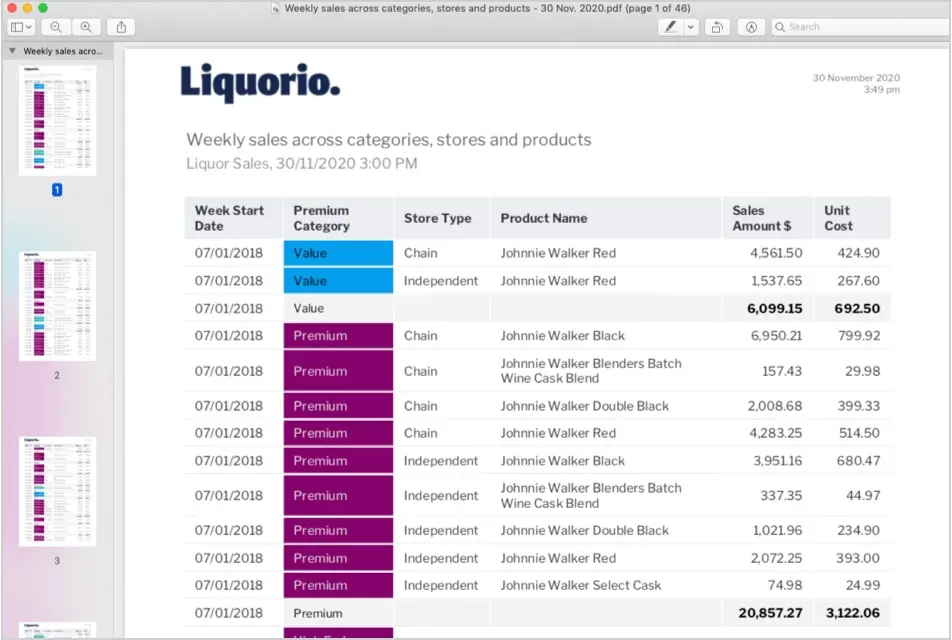The width and height of the screenshot is (952, 640).
Task: Click the blue Value cell for Chain store
Action: click(338, 253)
